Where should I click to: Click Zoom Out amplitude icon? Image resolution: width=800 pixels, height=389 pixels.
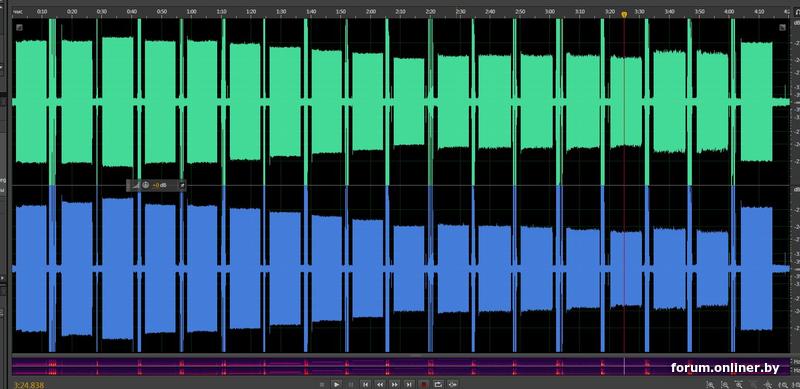[725, 384]
